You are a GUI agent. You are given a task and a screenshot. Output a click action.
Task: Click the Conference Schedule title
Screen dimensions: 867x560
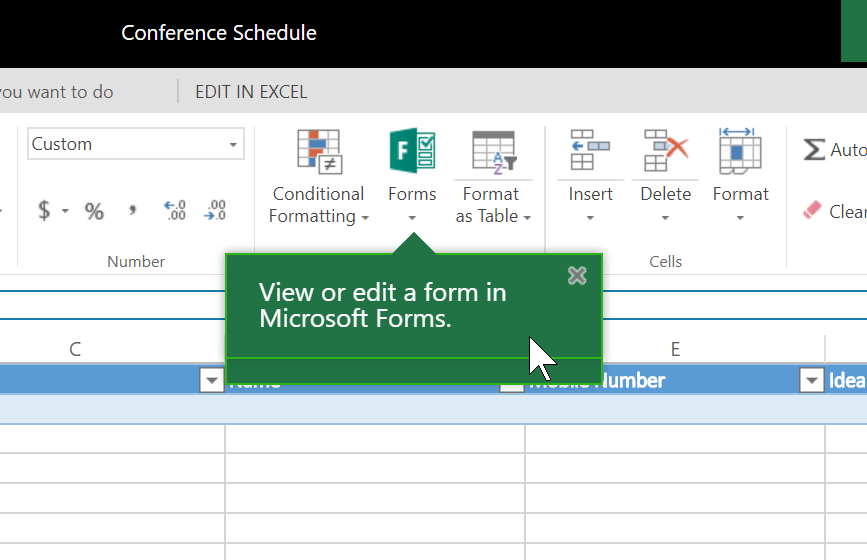coord(219,33)
